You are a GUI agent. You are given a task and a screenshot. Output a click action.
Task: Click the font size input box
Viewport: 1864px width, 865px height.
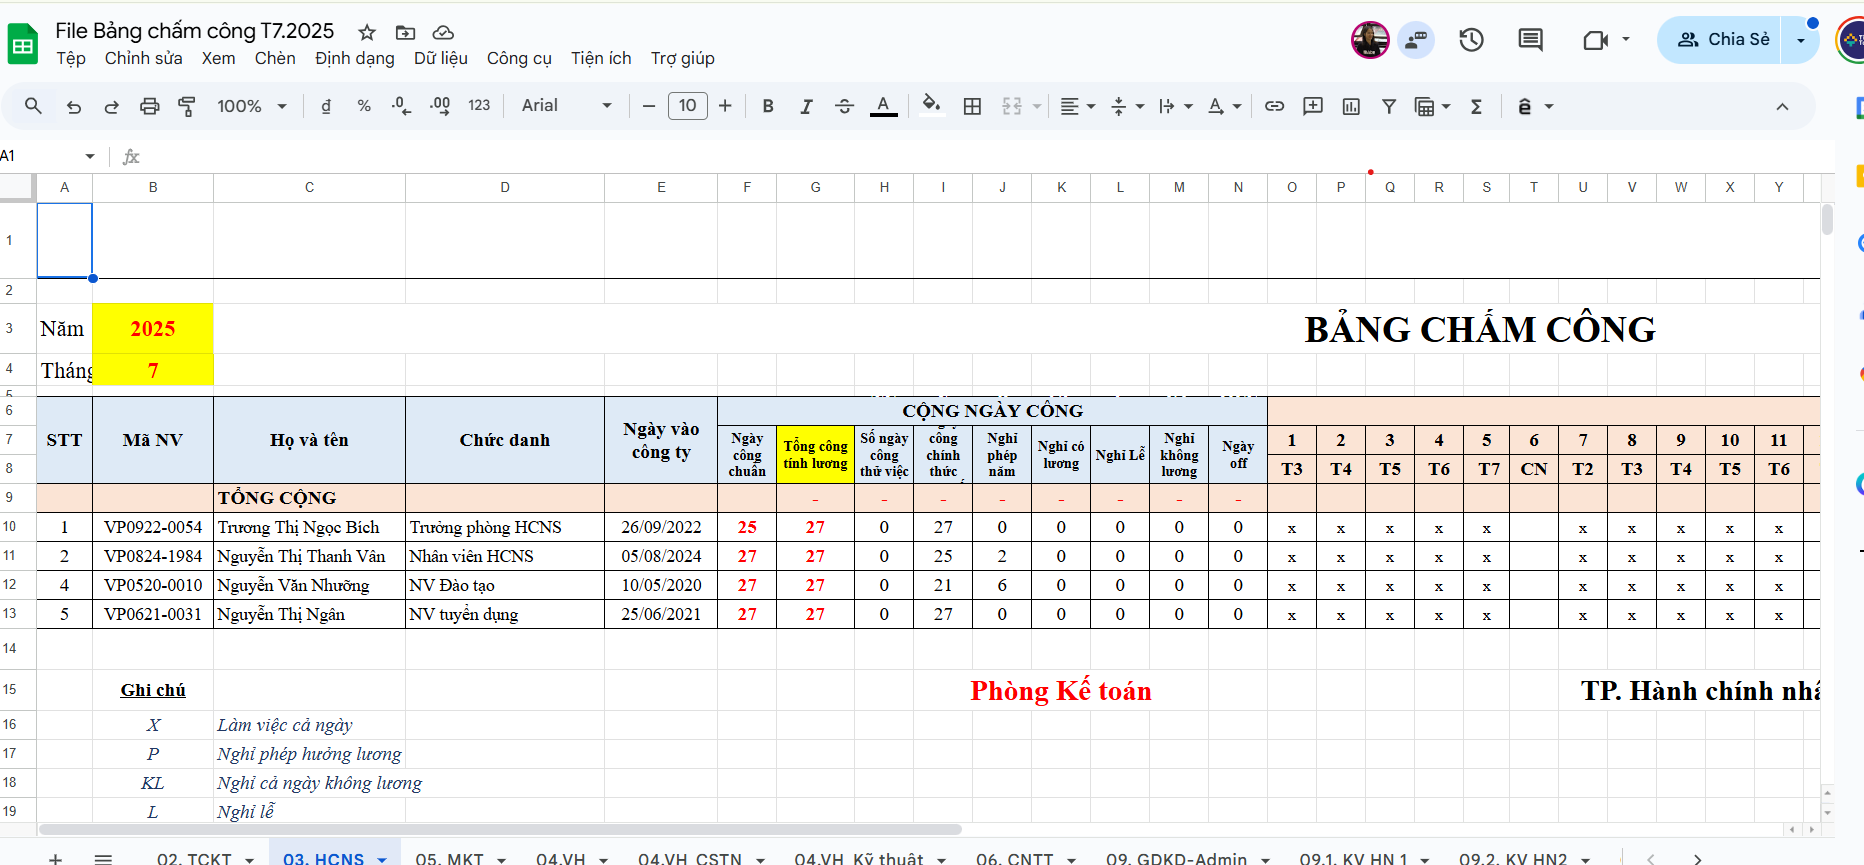(x=687, y=106)
